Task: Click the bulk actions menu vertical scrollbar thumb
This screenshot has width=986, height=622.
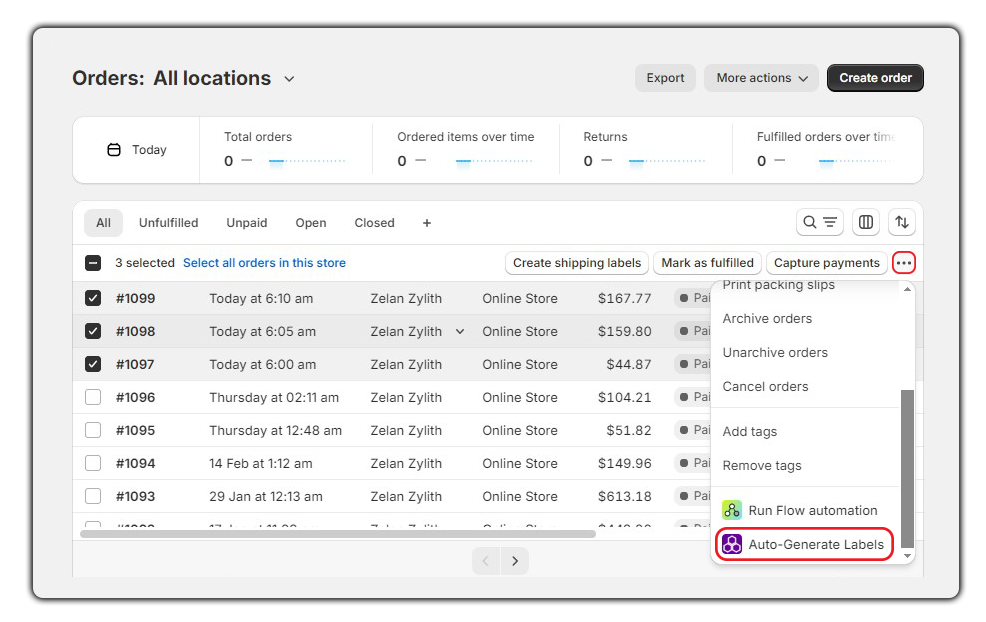Action: pyautogui.click(x=907, y=469)
